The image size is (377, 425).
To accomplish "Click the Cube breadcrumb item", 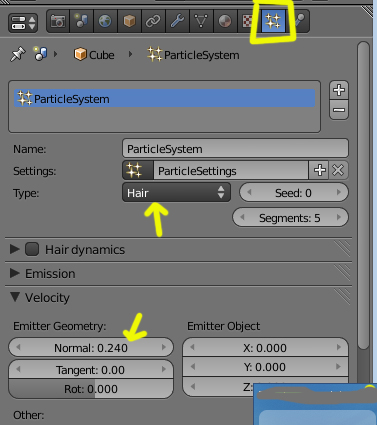I will [94, 55].
